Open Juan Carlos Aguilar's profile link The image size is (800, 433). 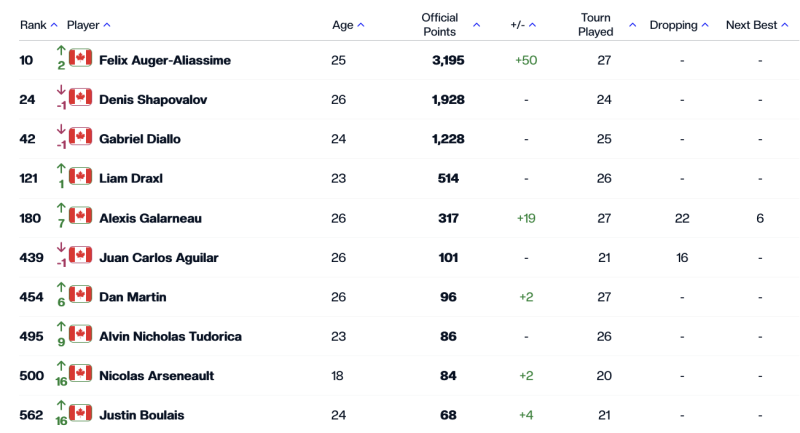click(159, 258)
